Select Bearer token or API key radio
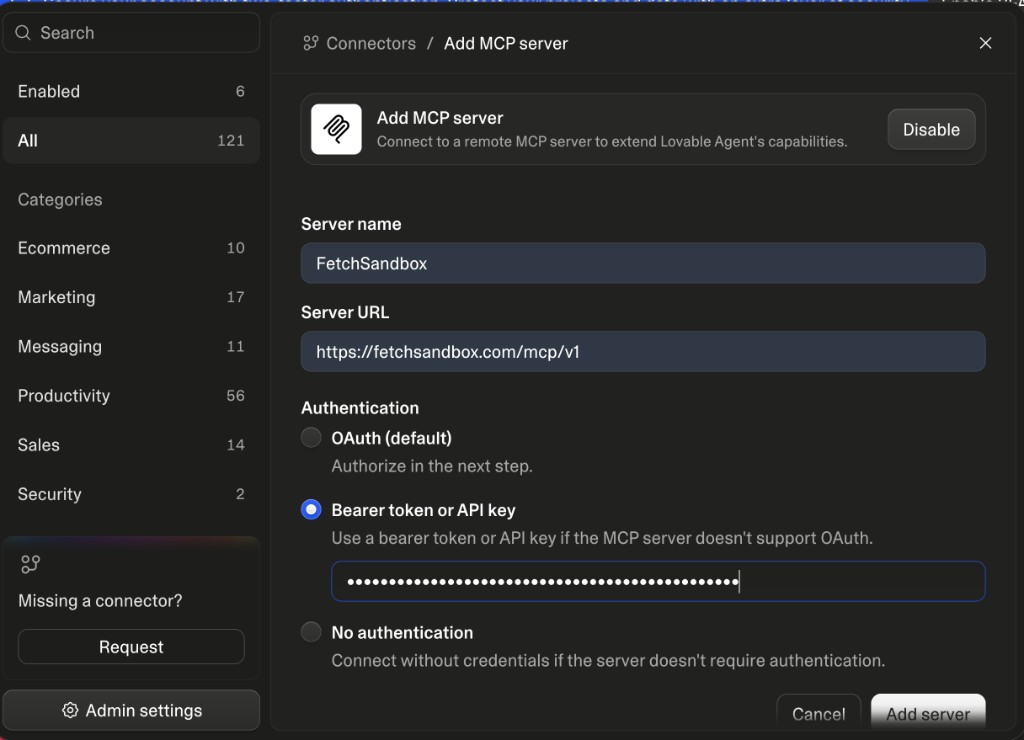The width and height of the screenshot is (1024, 740). point(311,509)
